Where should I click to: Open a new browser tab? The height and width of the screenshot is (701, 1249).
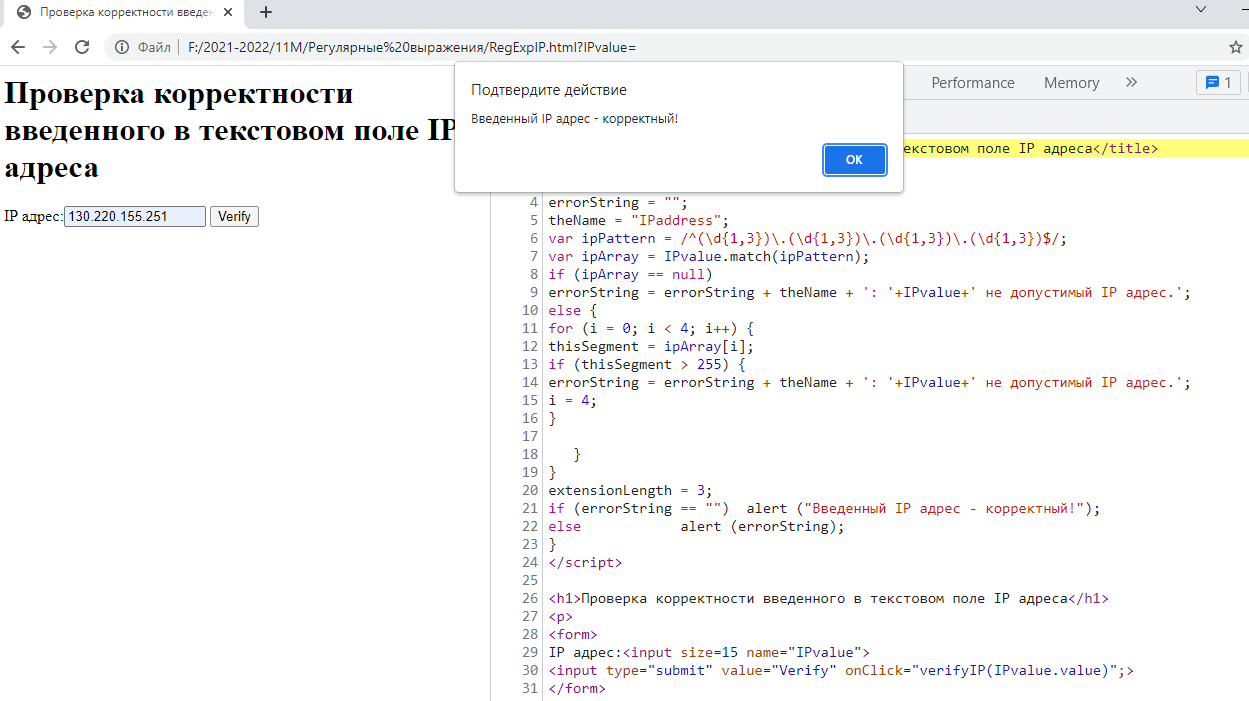pyautogui.click(x=266, y=13)
